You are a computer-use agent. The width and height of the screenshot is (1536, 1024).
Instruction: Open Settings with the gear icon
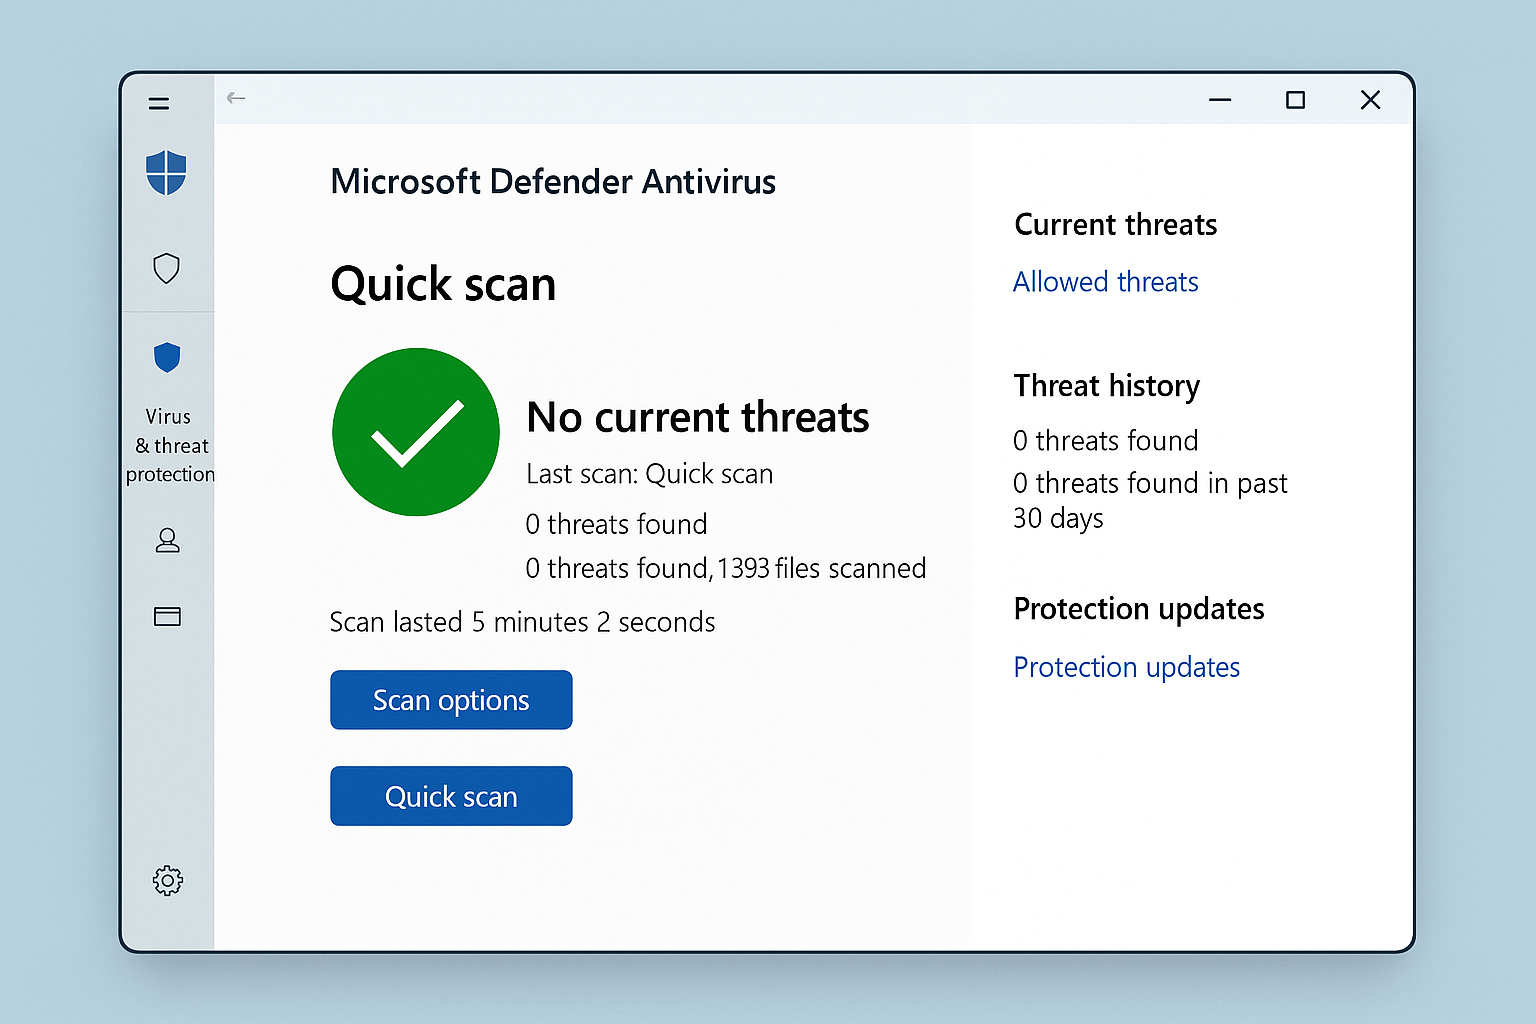(166, 880)
